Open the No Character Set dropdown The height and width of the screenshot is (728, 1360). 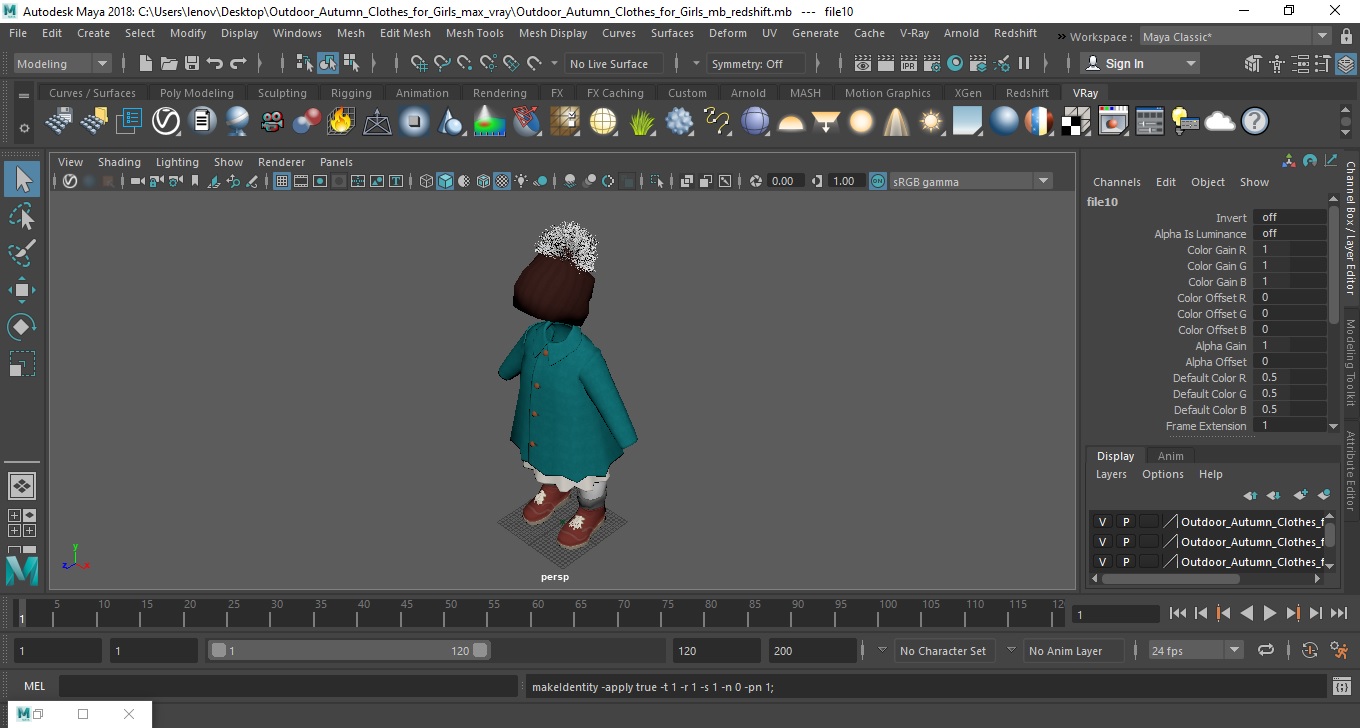point(943,650)
